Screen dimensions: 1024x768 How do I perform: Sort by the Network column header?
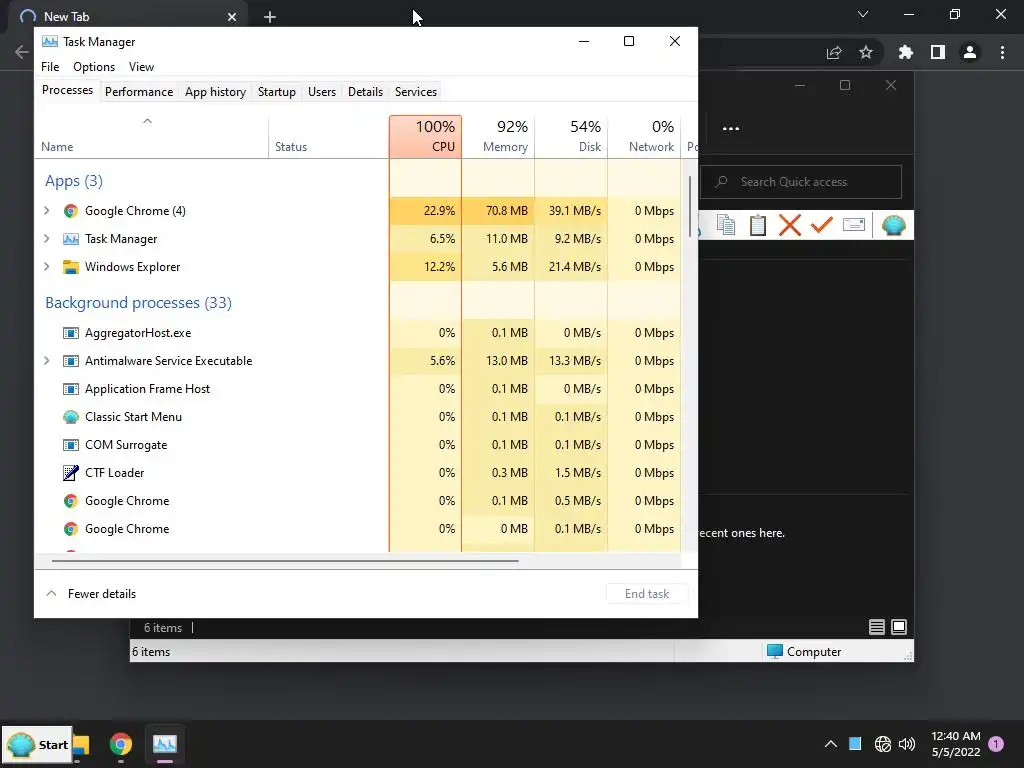tap(644, 136)
